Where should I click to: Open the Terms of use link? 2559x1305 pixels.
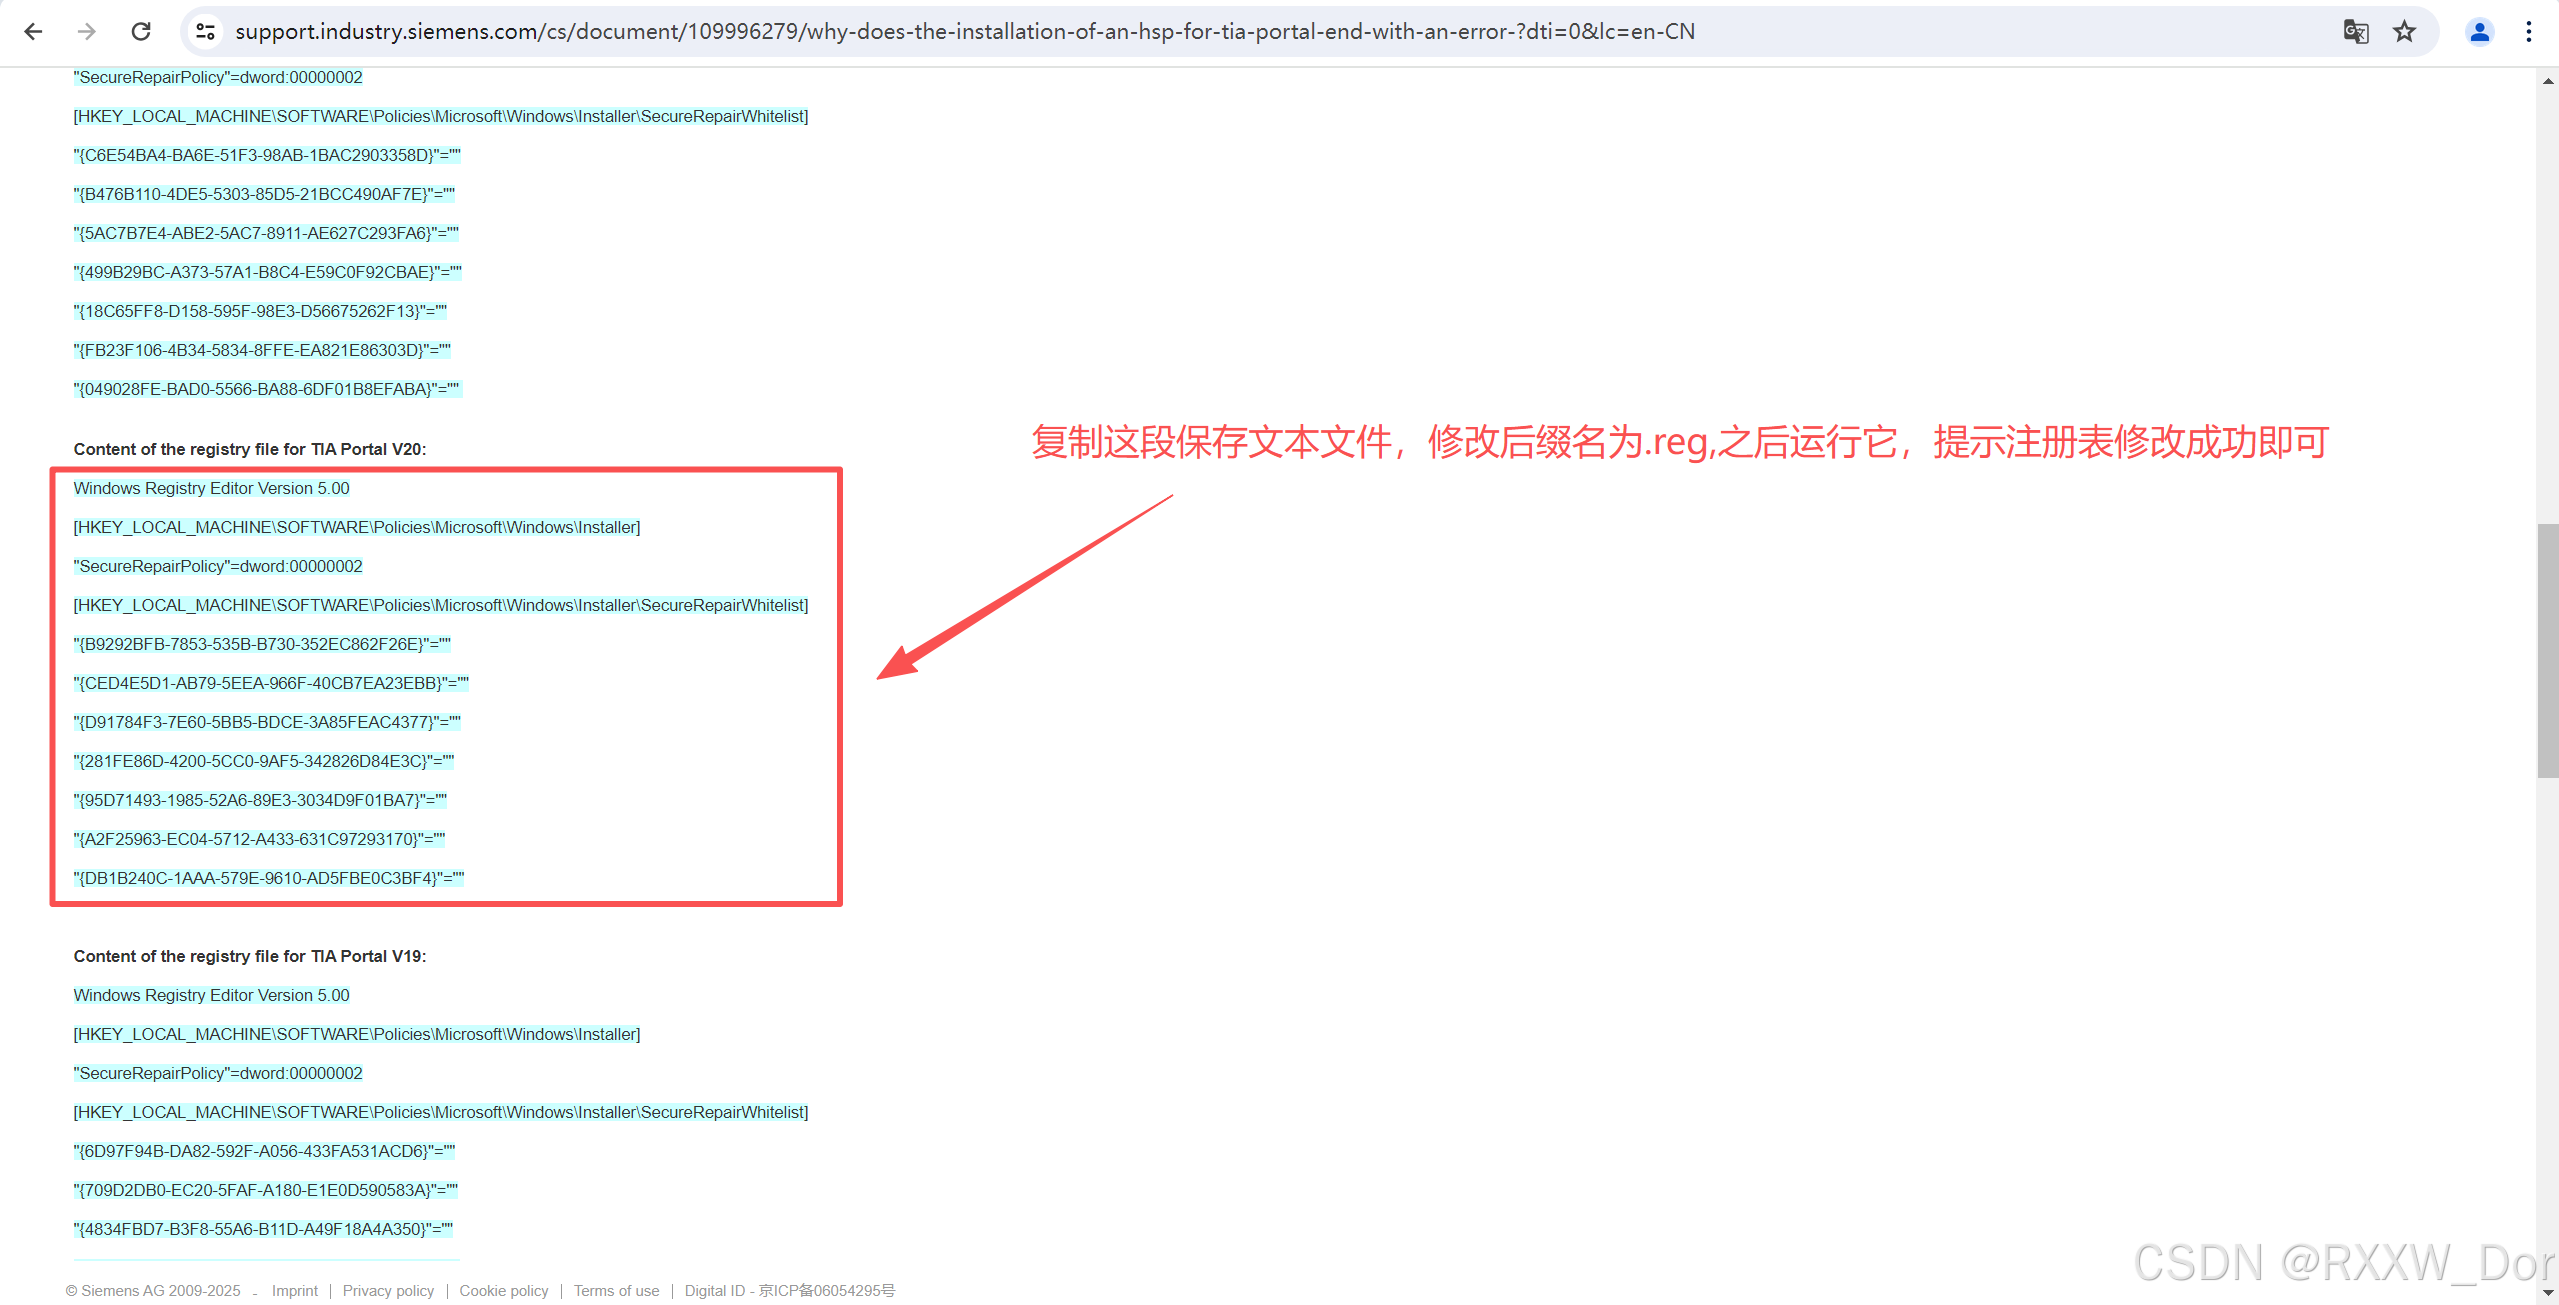click(616, 1291)
